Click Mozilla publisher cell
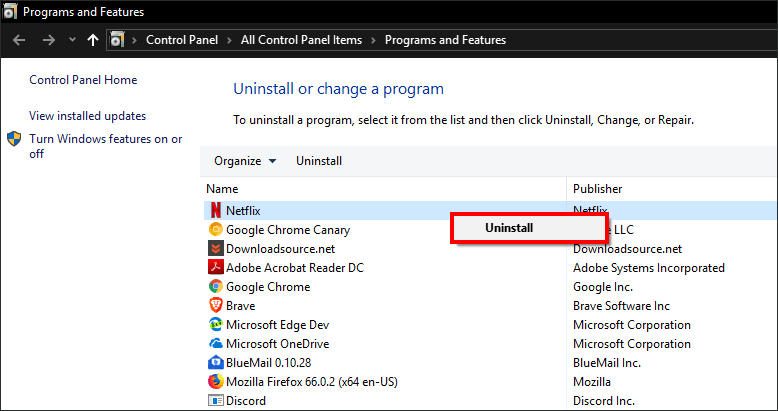The image size is (778, 411). [591, 382]
